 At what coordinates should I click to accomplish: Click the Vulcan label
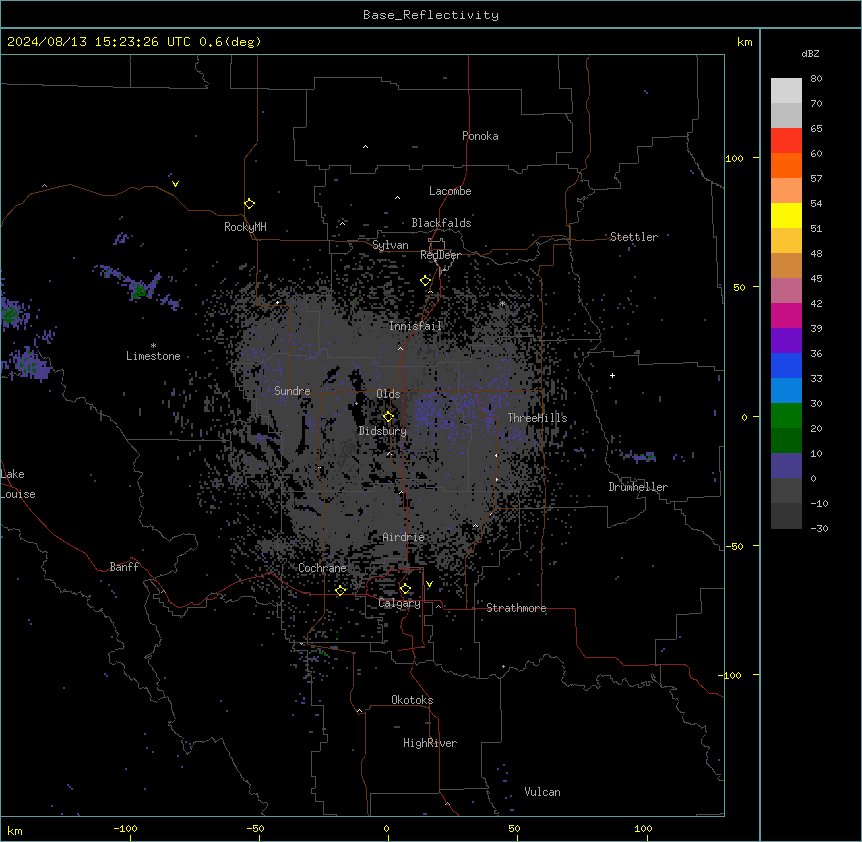543,792
